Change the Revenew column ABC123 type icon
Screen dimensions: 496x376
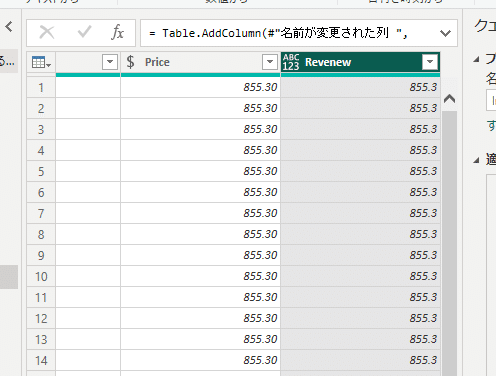pos(291,62)
